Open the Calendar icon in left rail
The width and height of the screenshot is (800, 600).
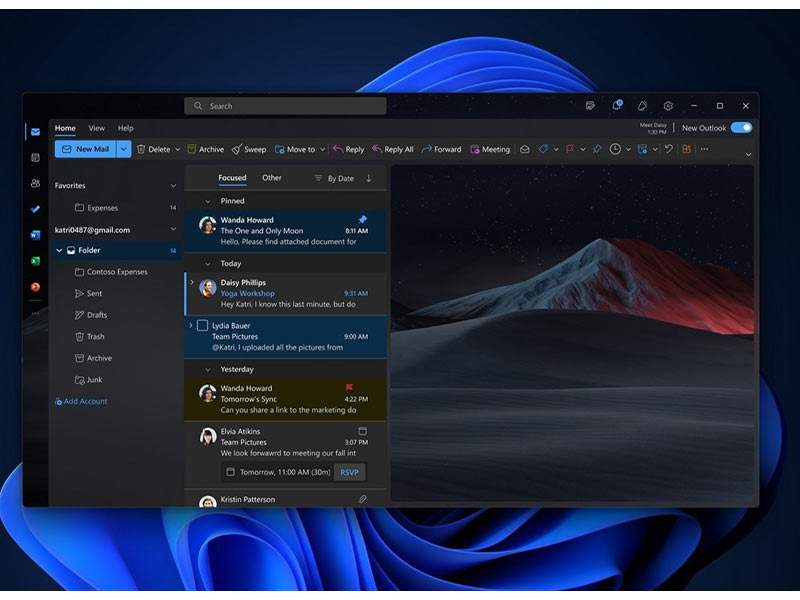pos(35,157)
